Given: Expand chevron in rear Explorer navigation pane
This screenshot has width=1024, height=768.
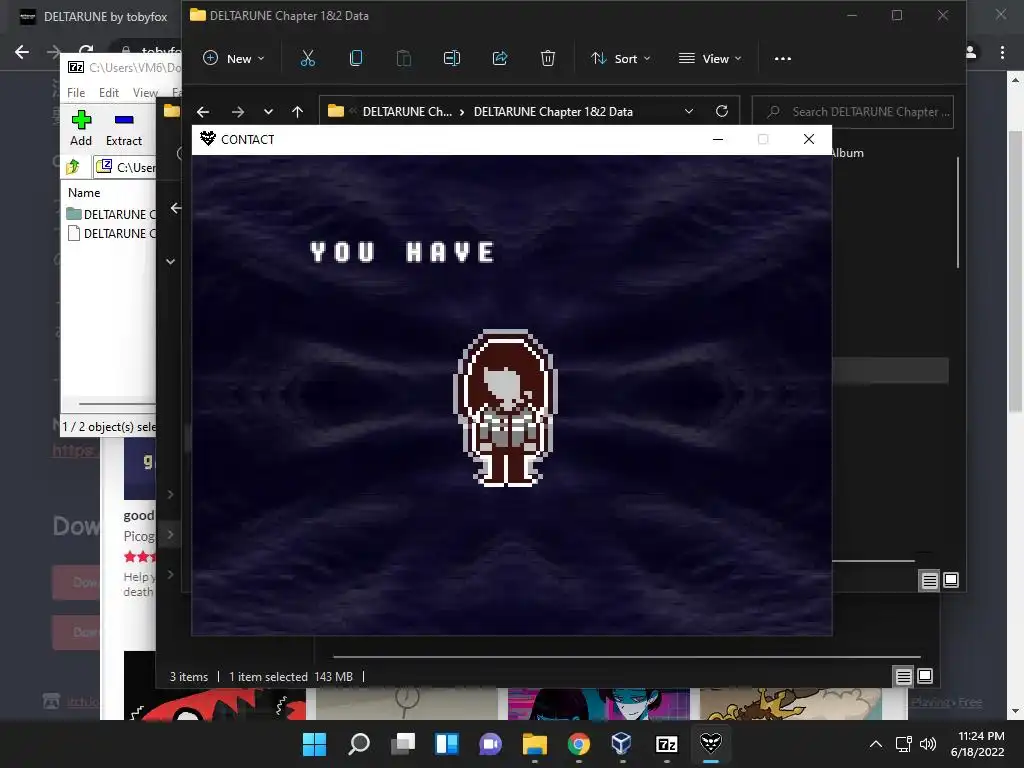Looking at the screenshot, I should [x=170, y=261].
